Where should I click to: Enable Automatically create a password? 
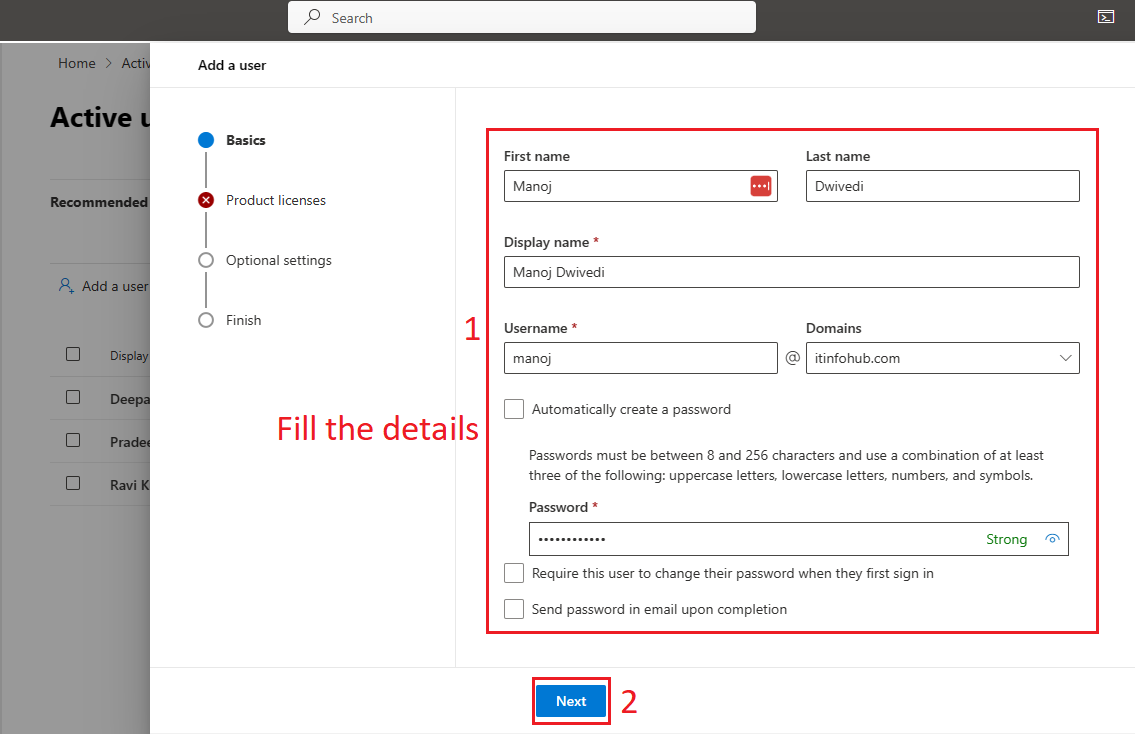514,409
